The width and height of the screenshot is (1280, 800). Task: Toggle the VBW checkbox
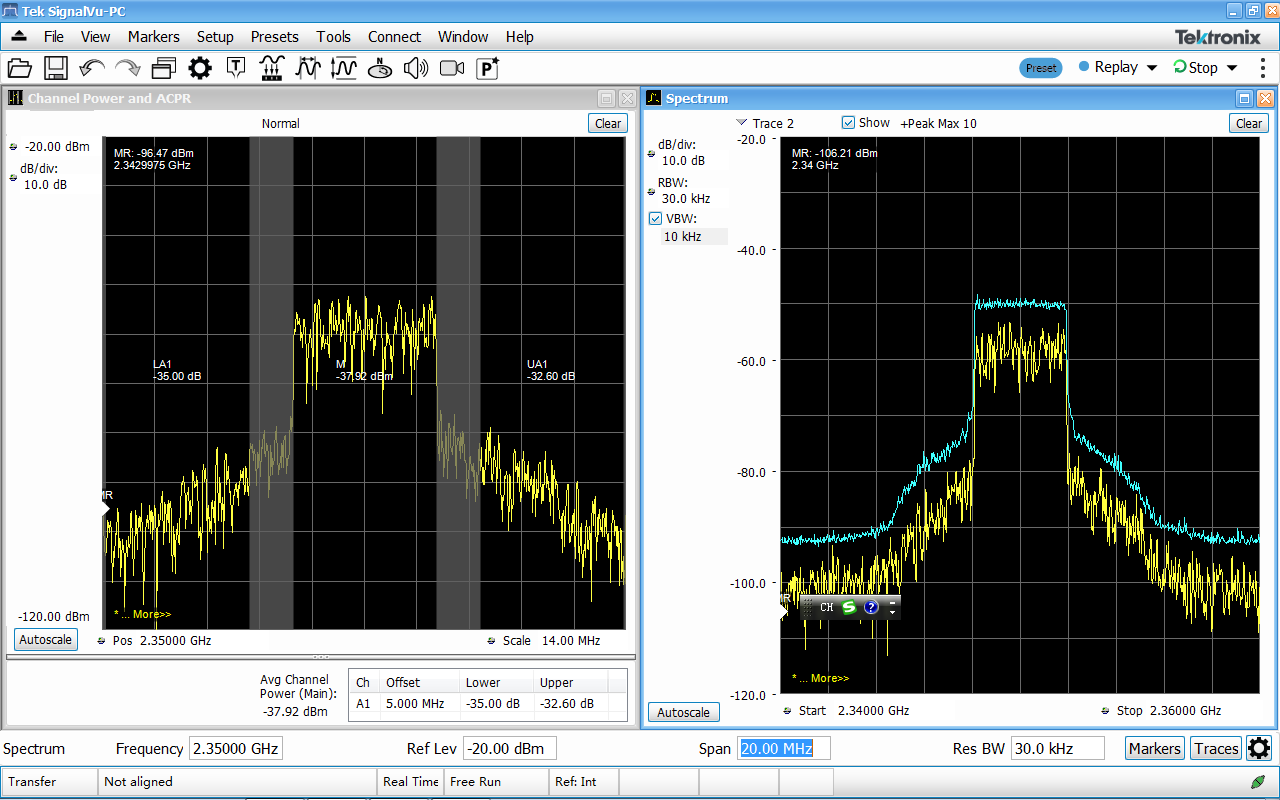656,218
